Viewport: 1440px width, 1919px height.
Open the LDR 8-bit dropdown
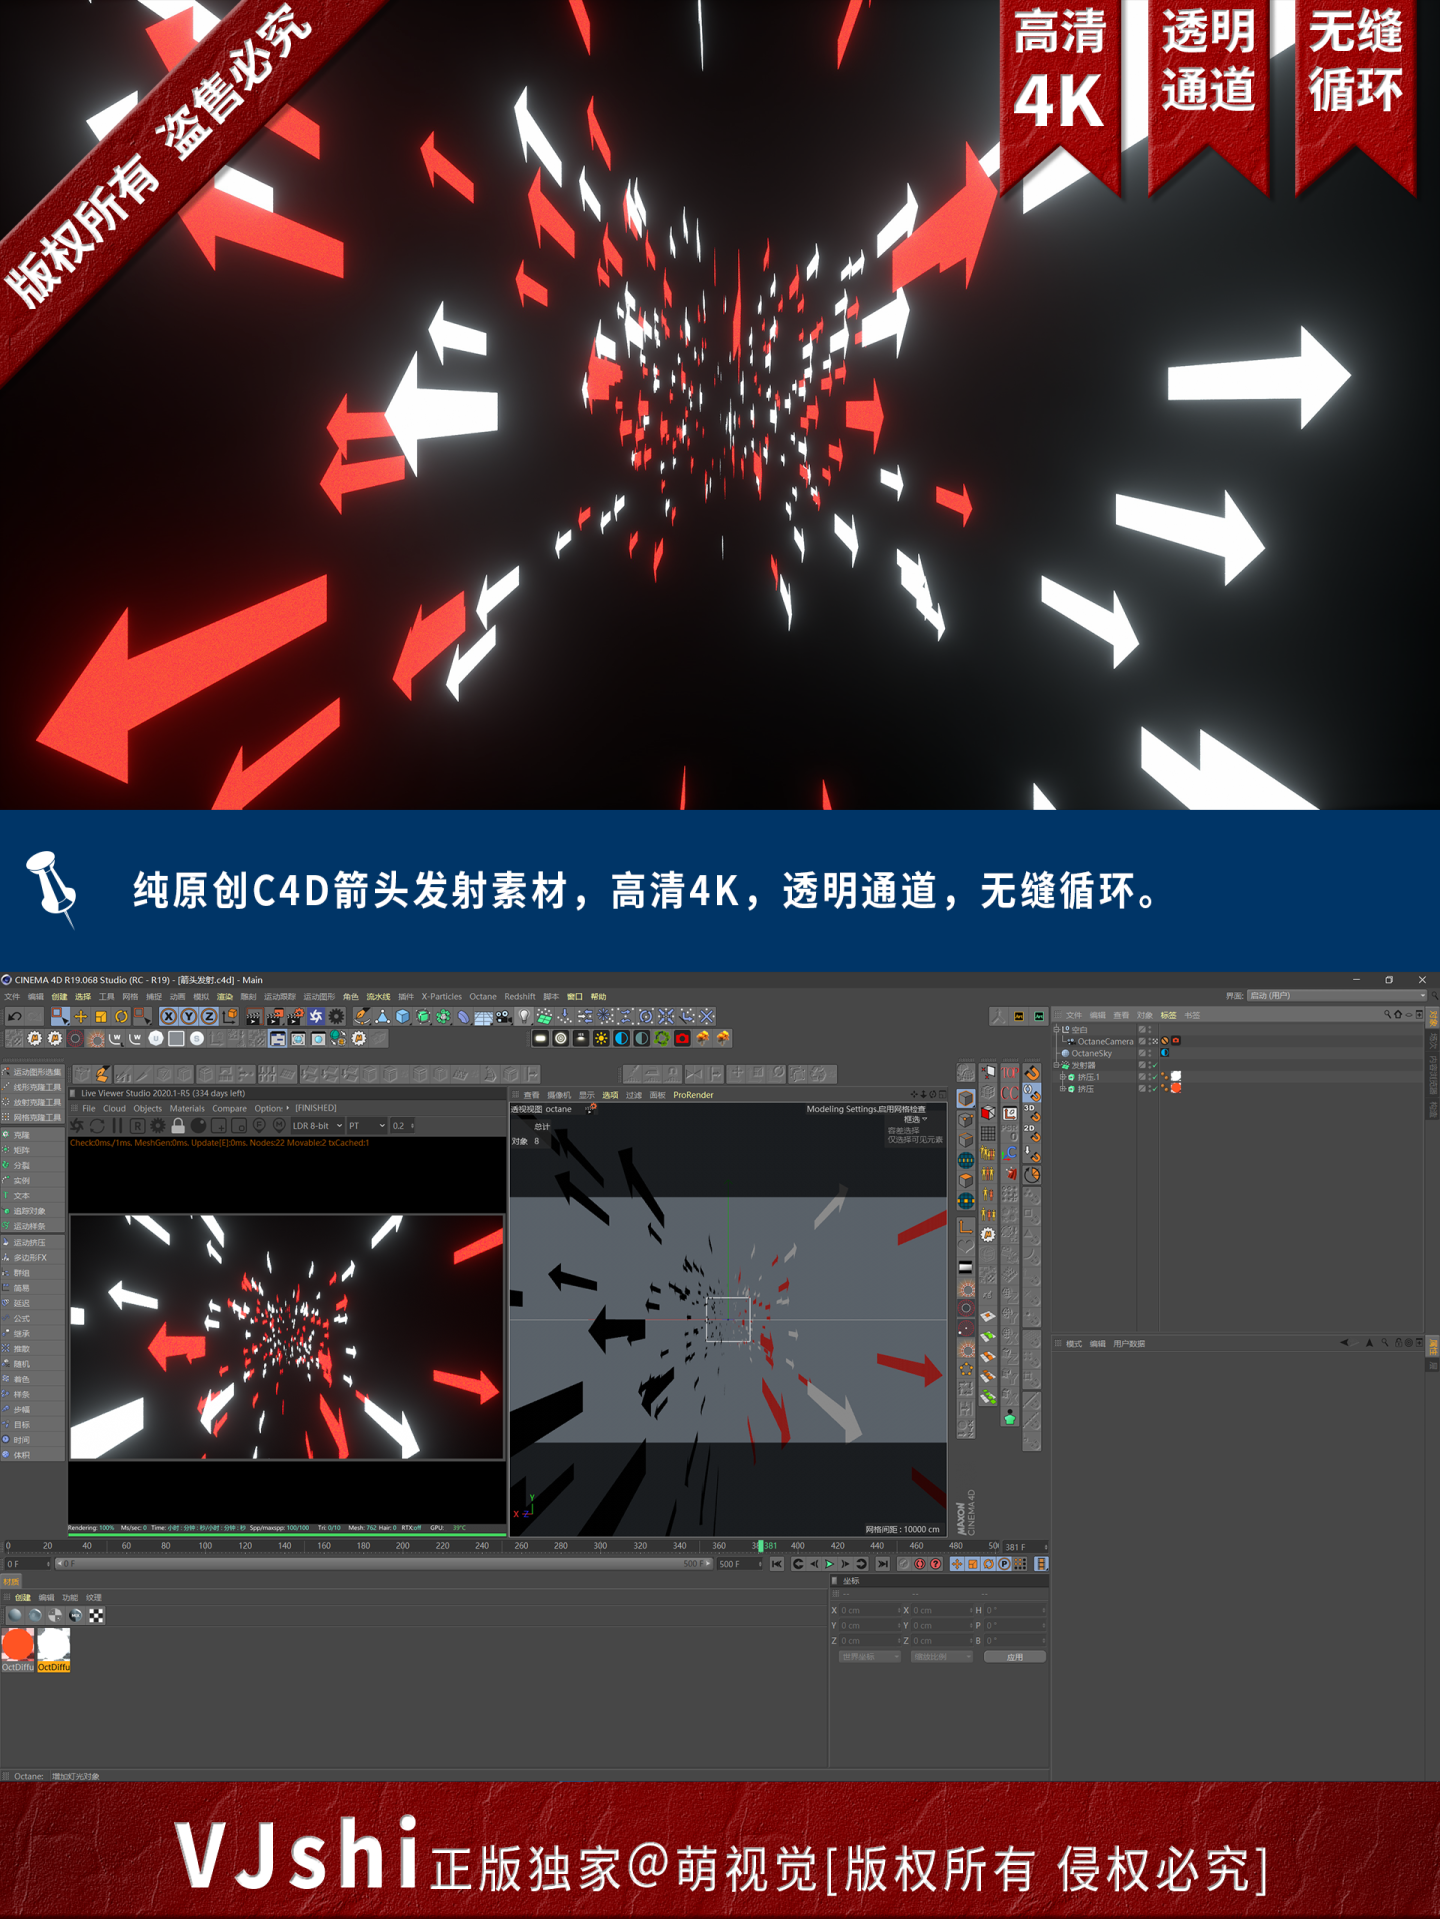tap(316, 1126)
